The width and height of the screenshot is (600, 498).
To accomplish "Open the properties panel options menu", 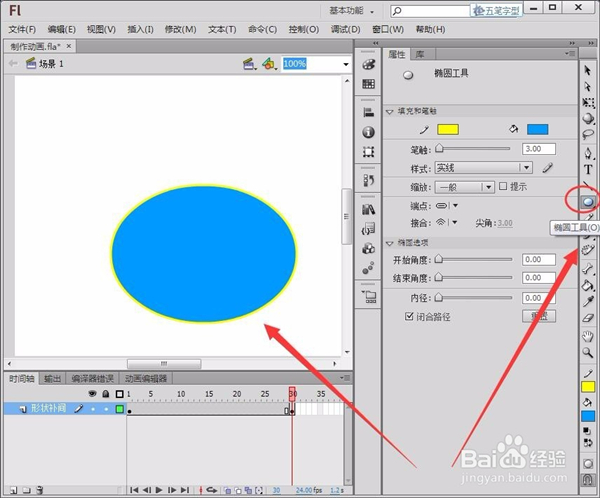I will (570, 54).
